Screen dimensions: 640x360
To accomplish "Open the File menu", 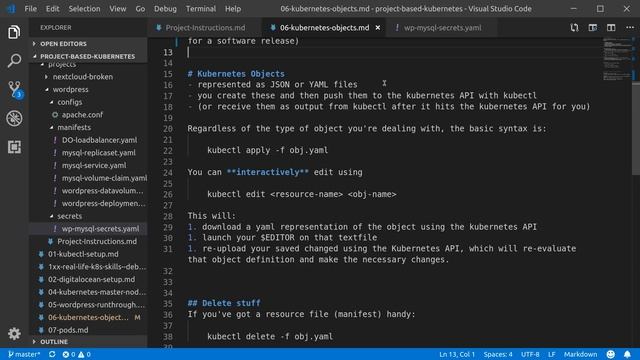I will point(31,9).
